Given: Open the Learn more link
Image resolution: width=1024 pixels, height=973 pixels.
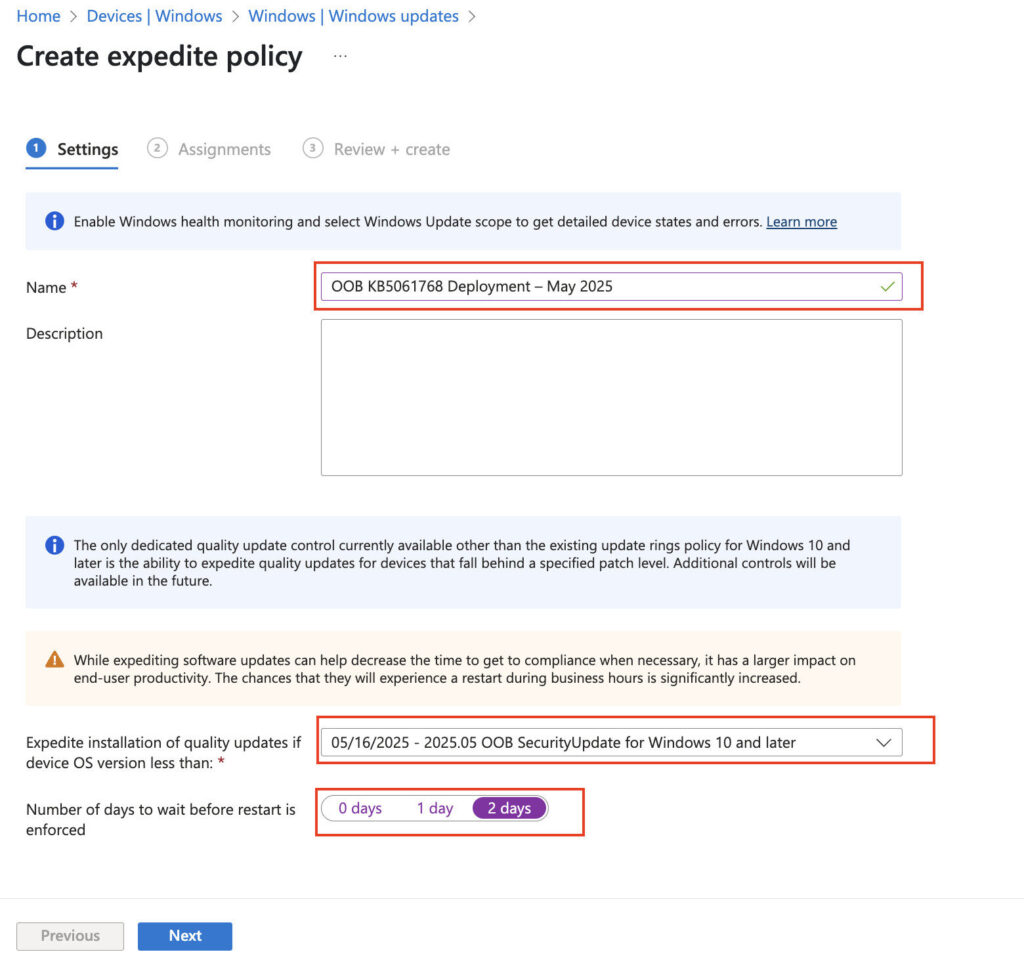Looking at the screenshot, I should 801,222.
